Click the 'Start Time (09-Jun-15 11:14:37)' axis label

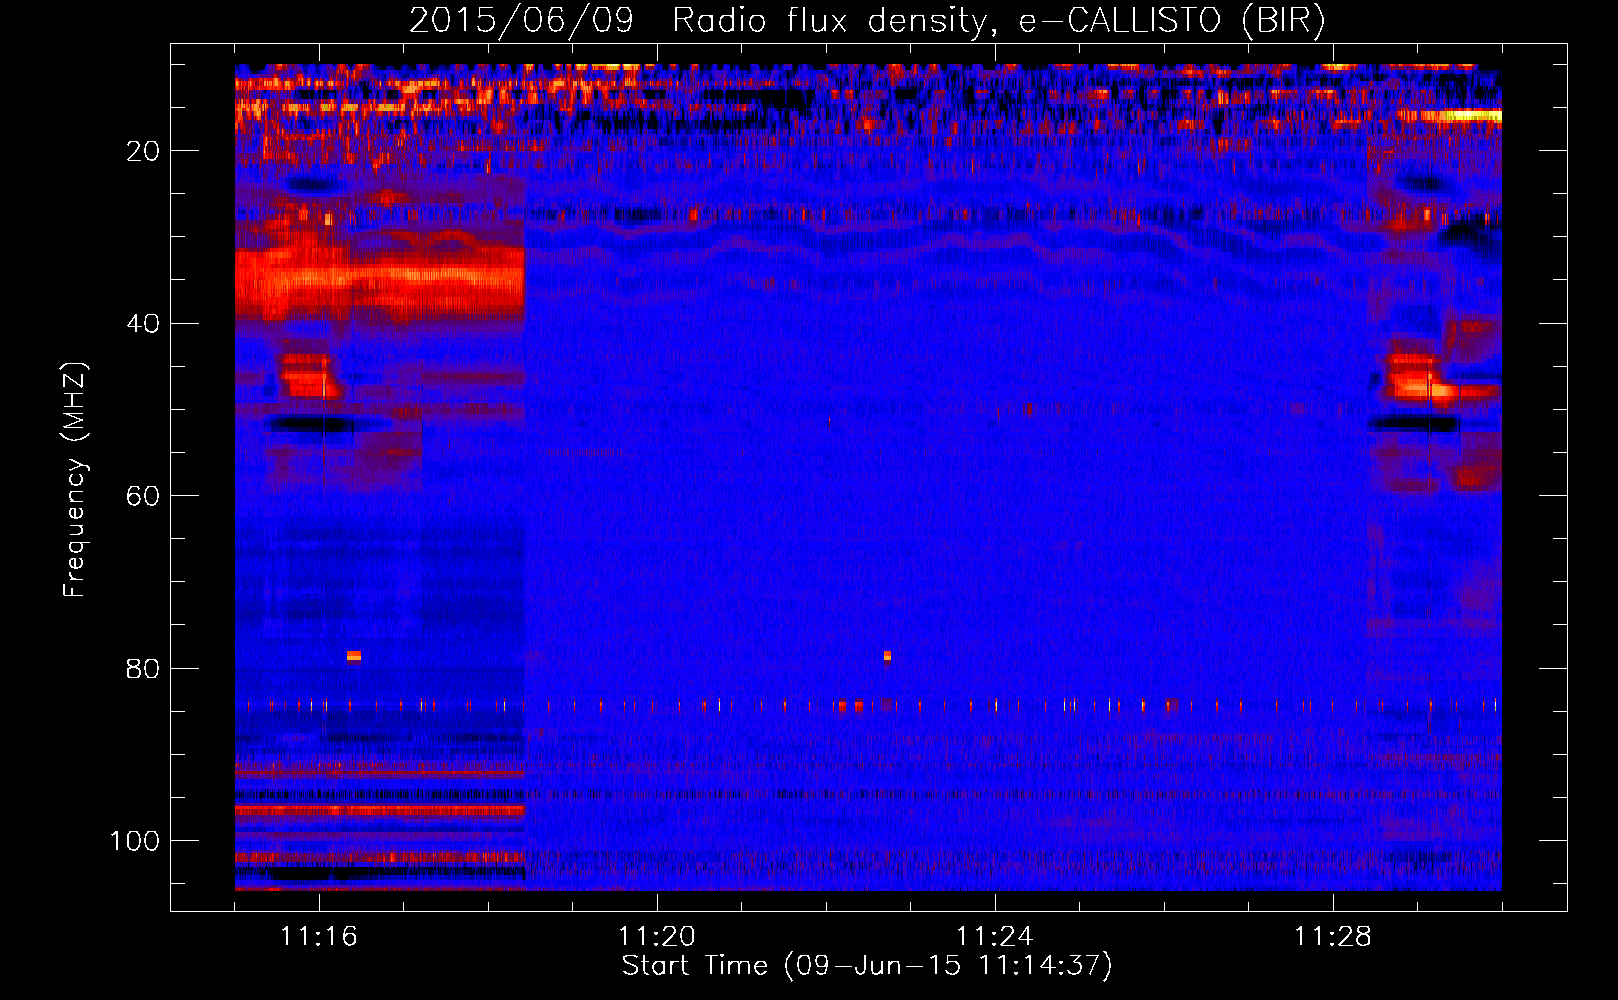(867, 966)
